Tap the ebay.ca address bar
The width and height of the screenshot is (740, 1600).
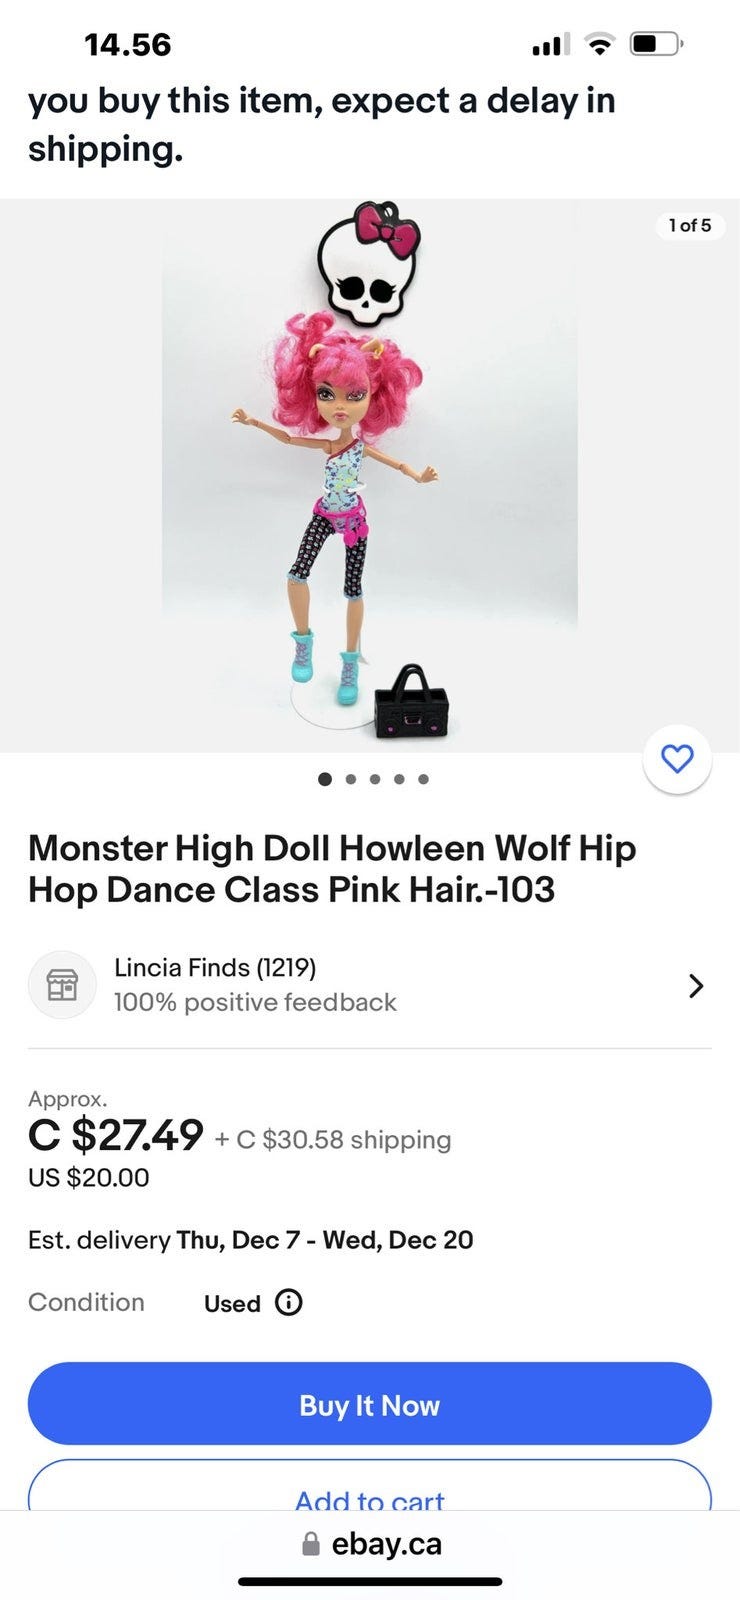pyautogui.click(x=386, y=1544)
